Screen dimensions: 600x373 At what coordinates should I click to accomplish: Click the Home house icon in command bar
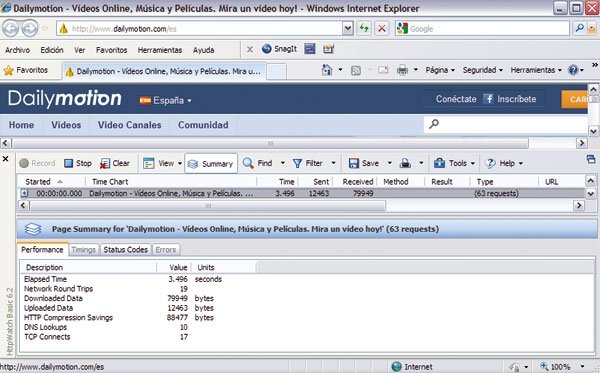(x=327, y=70)
